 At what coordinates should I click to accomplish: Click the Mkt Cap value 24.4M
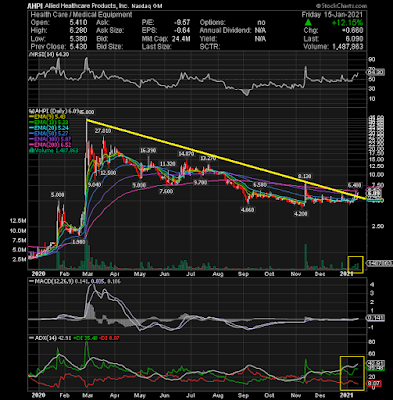pyautogui.click(x=181, y=39)
